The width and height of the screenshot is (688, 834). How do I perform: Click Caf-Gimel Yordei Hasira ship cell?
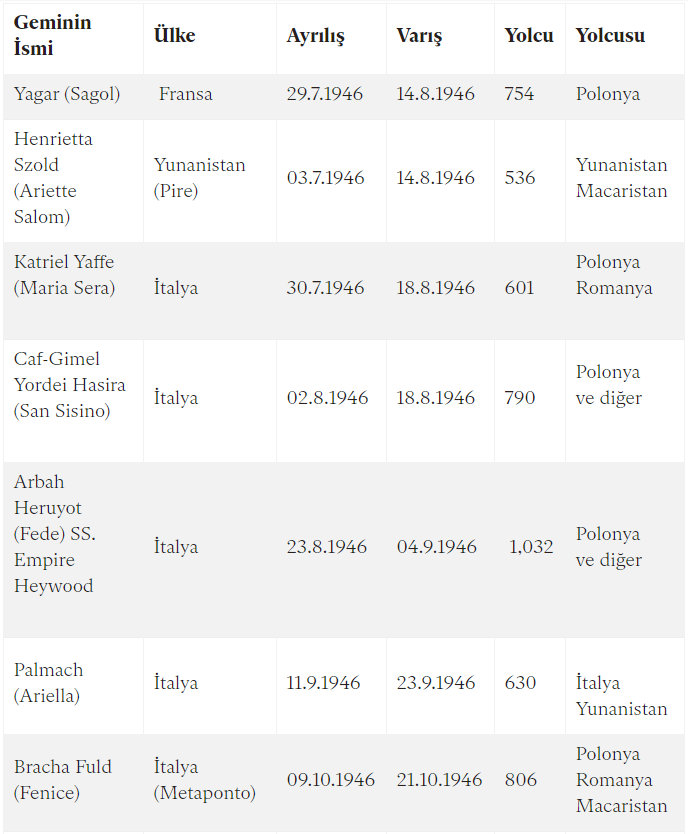[x=70, y=385]
